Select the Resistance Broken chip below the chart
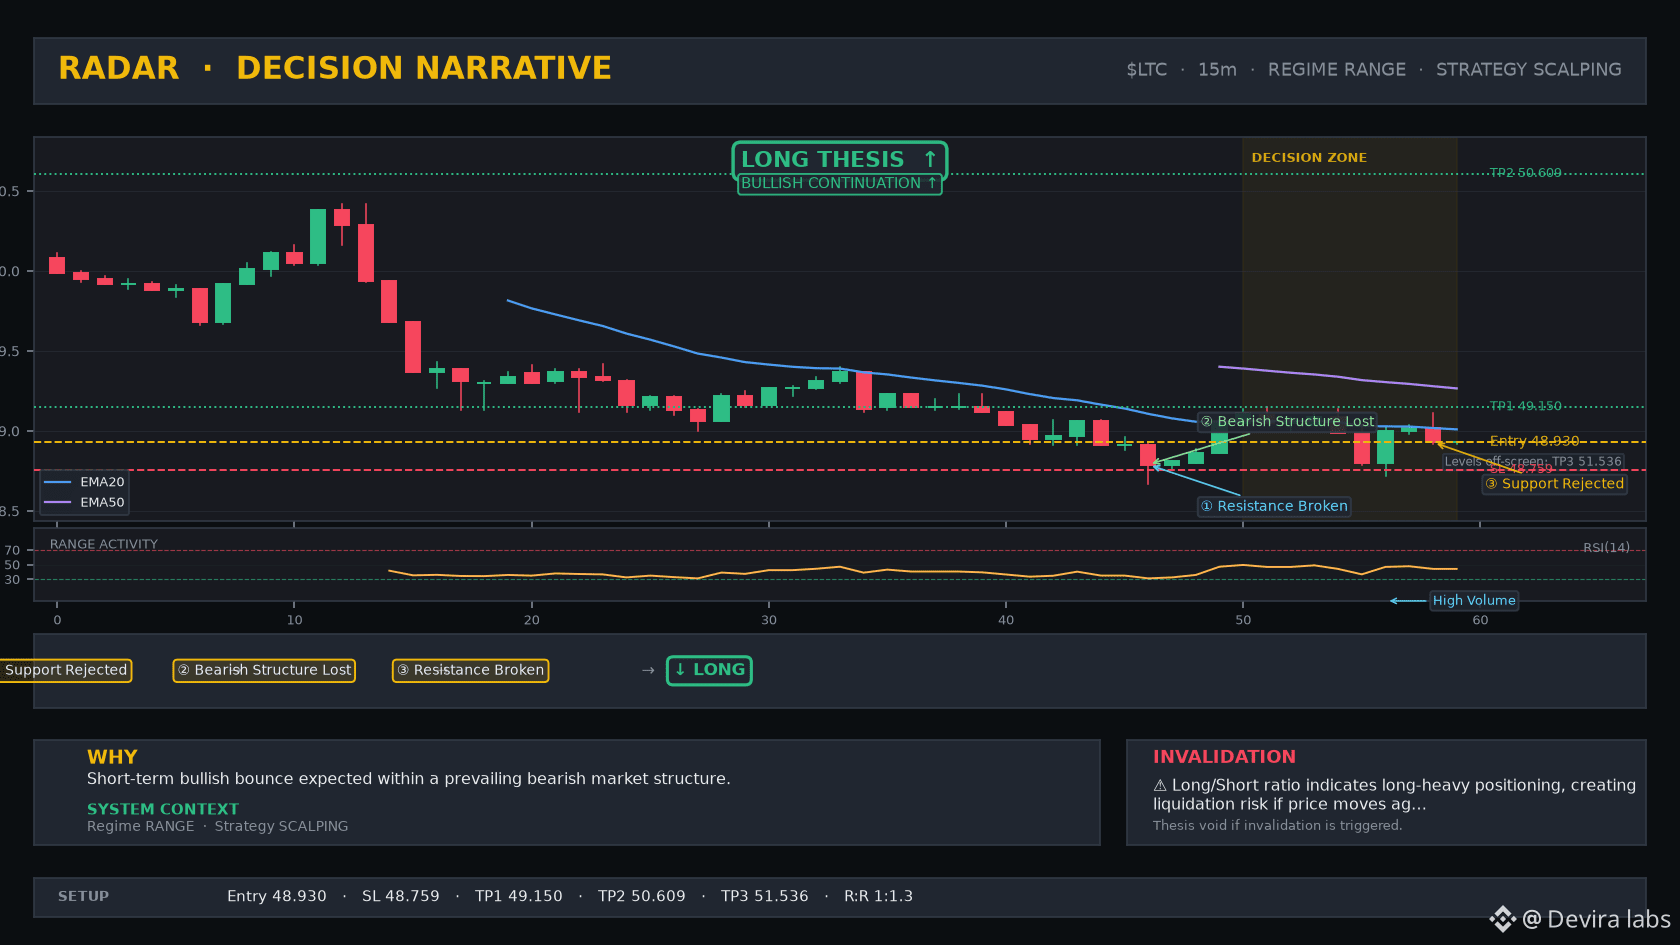 coord(470,670)
